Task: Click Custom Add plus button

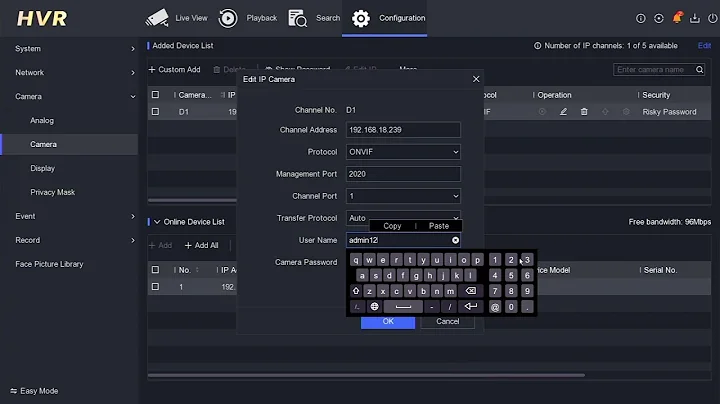Action: point(174,69)
